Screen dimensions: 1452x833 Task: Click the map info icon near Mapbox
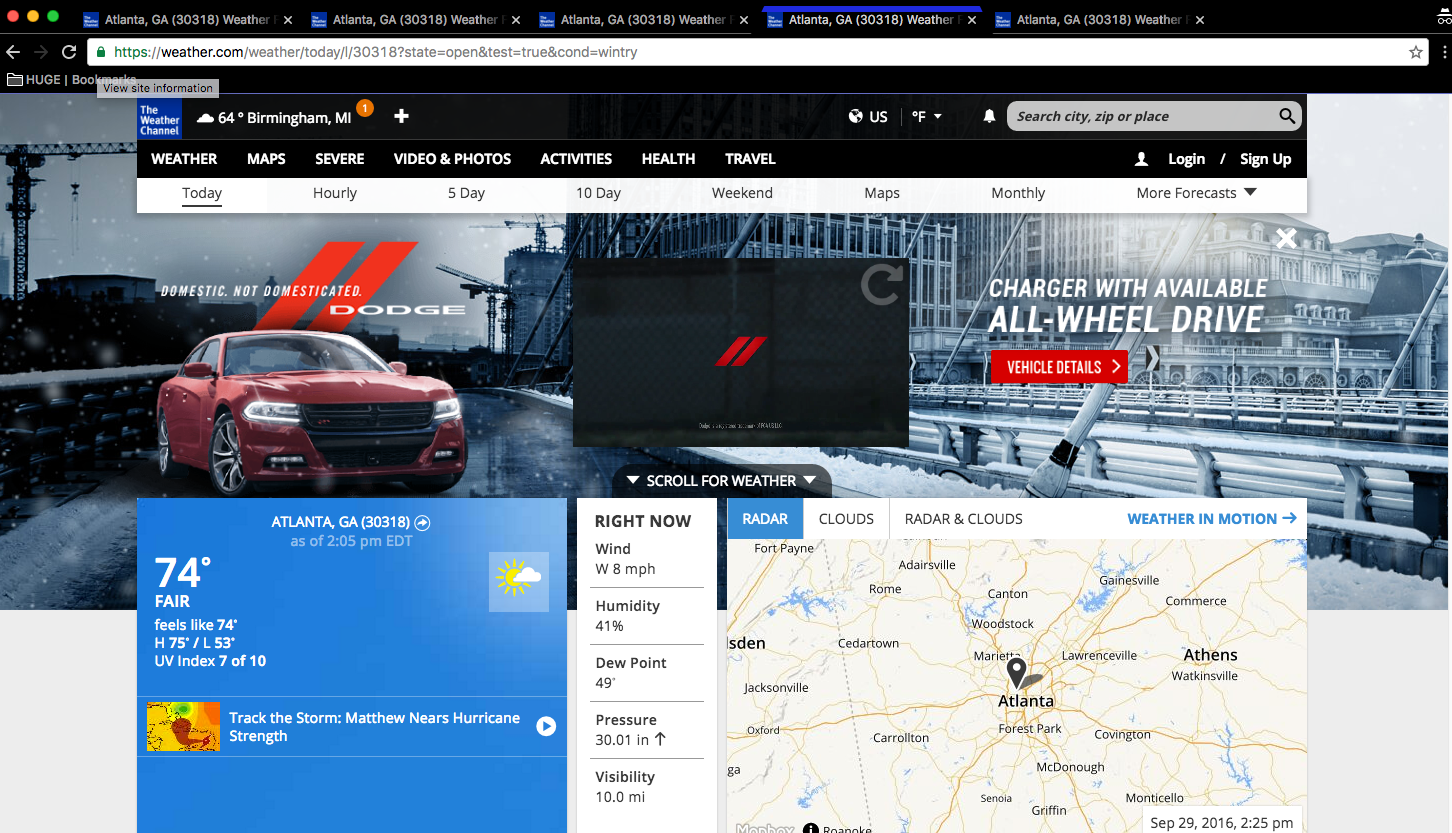811,828
